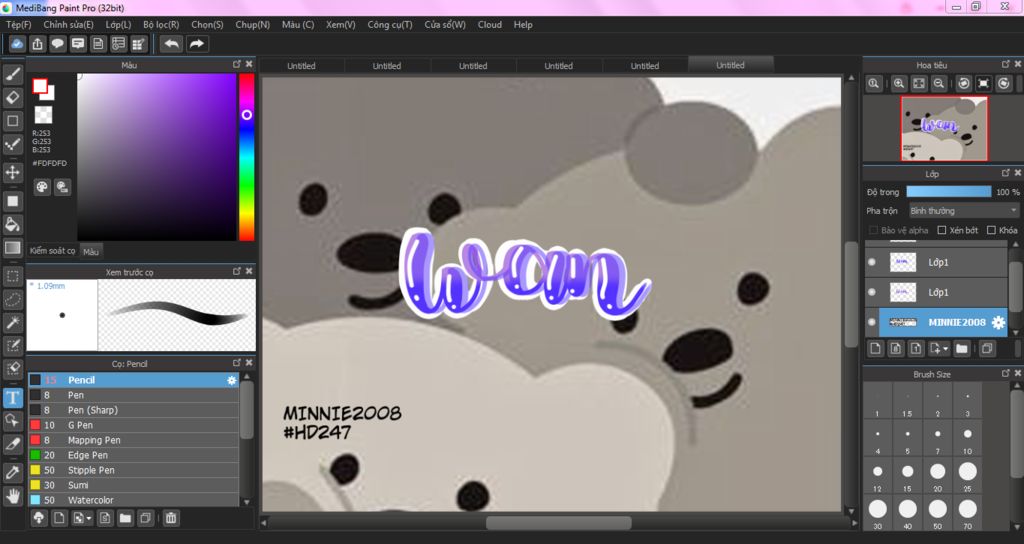Zoom in using the navigator magnifier plus
Image resolution: width=1024 pixels, height=544 pixels.
click(899, 84)
